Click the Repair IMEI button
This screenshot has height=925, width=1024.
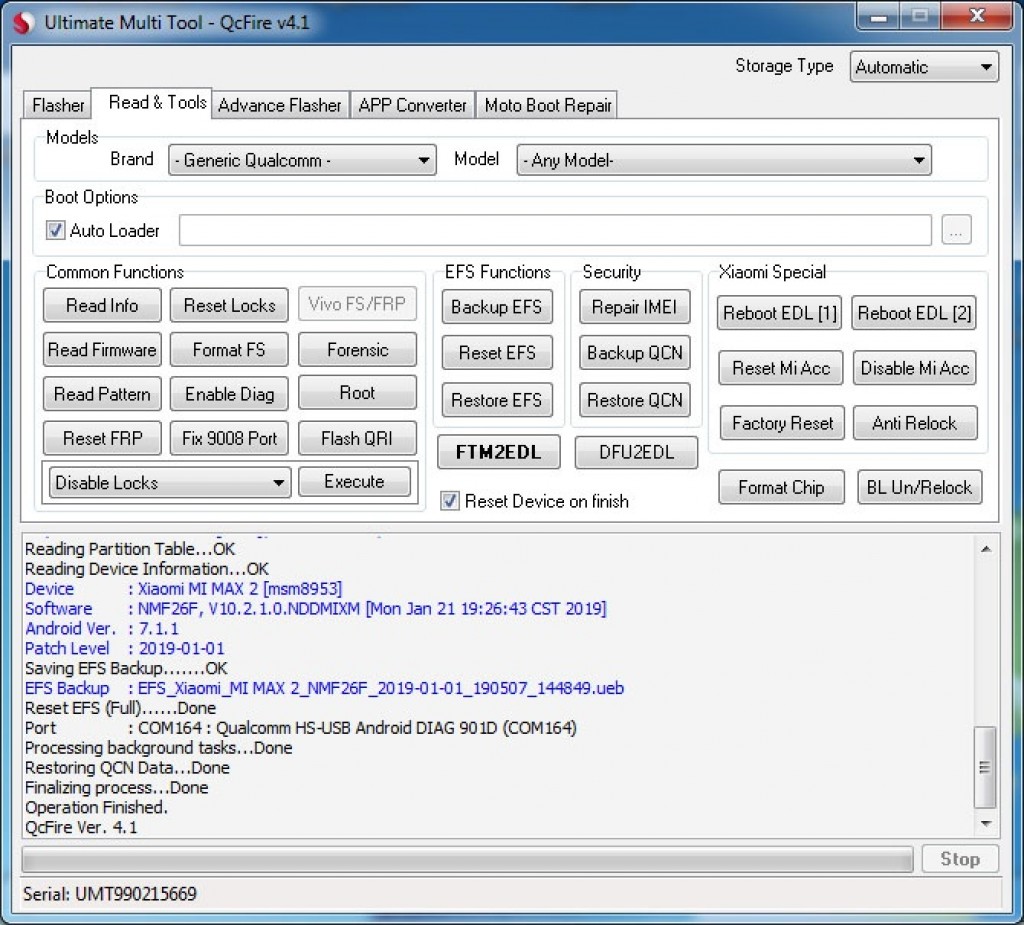tap(634, 307)
